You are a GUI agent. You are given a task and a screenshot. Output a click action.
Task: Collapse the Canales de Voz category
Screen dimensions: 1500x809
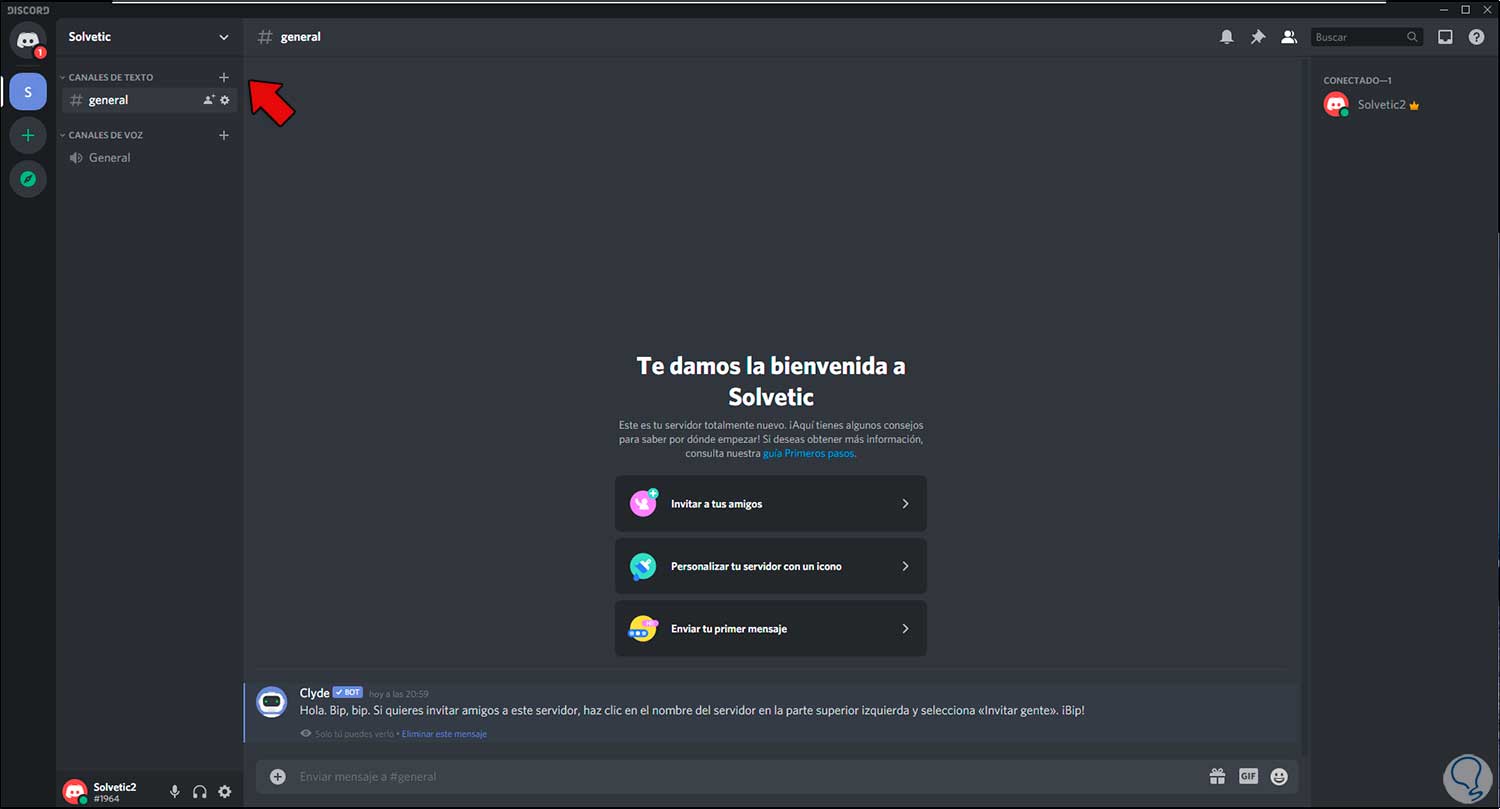(x=100, y=135)
